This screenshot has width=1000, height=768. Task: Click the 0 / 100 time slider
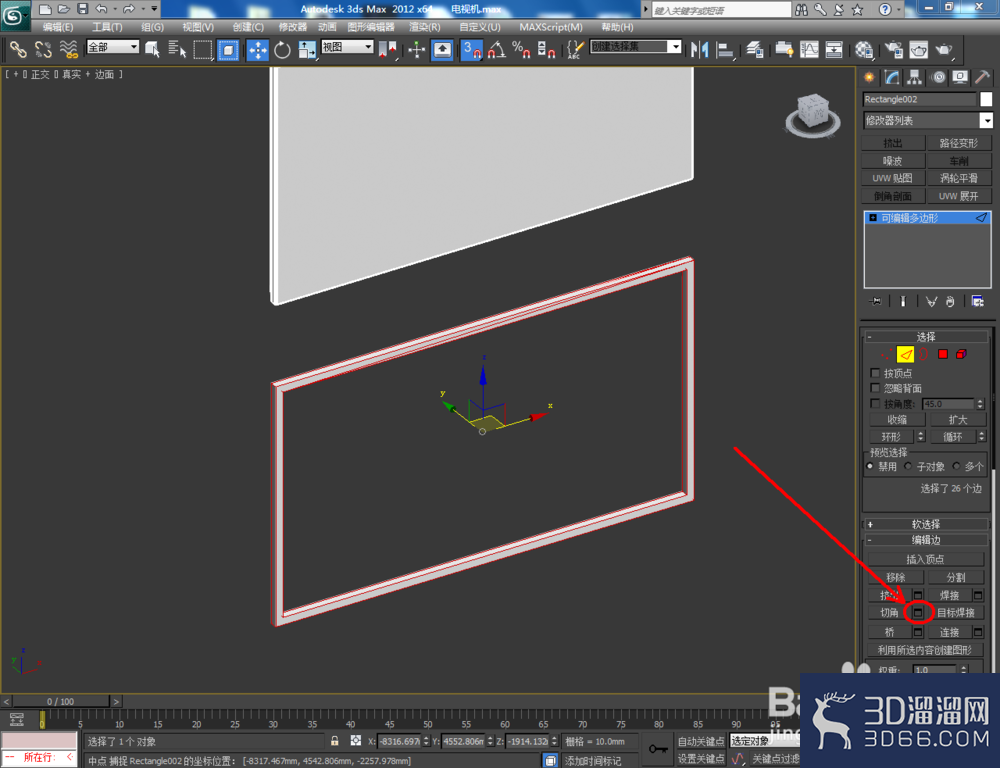(x=61, y=701)
